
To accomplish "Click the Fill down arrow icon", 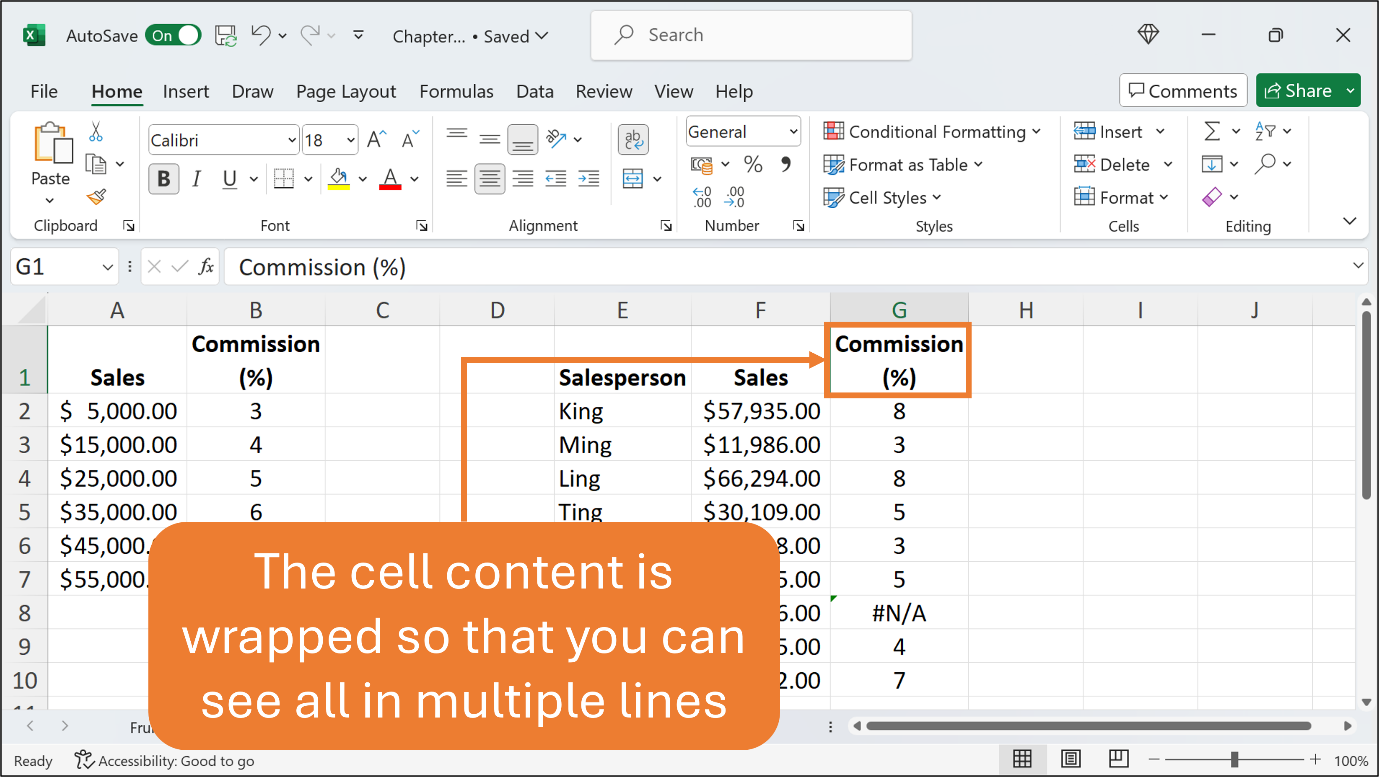I will (x=1212, y=164).
